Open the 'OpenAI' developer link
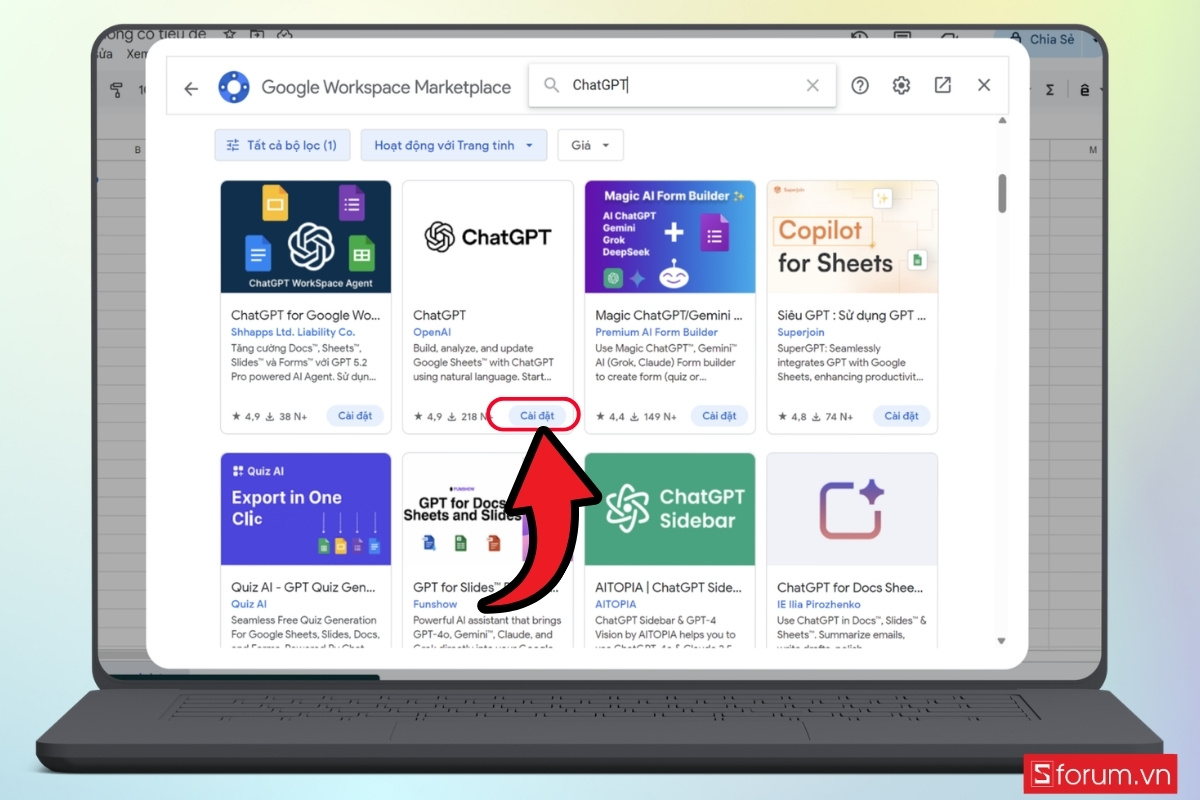The height and width of the screenshot is (800, 1200). (432, 332)
